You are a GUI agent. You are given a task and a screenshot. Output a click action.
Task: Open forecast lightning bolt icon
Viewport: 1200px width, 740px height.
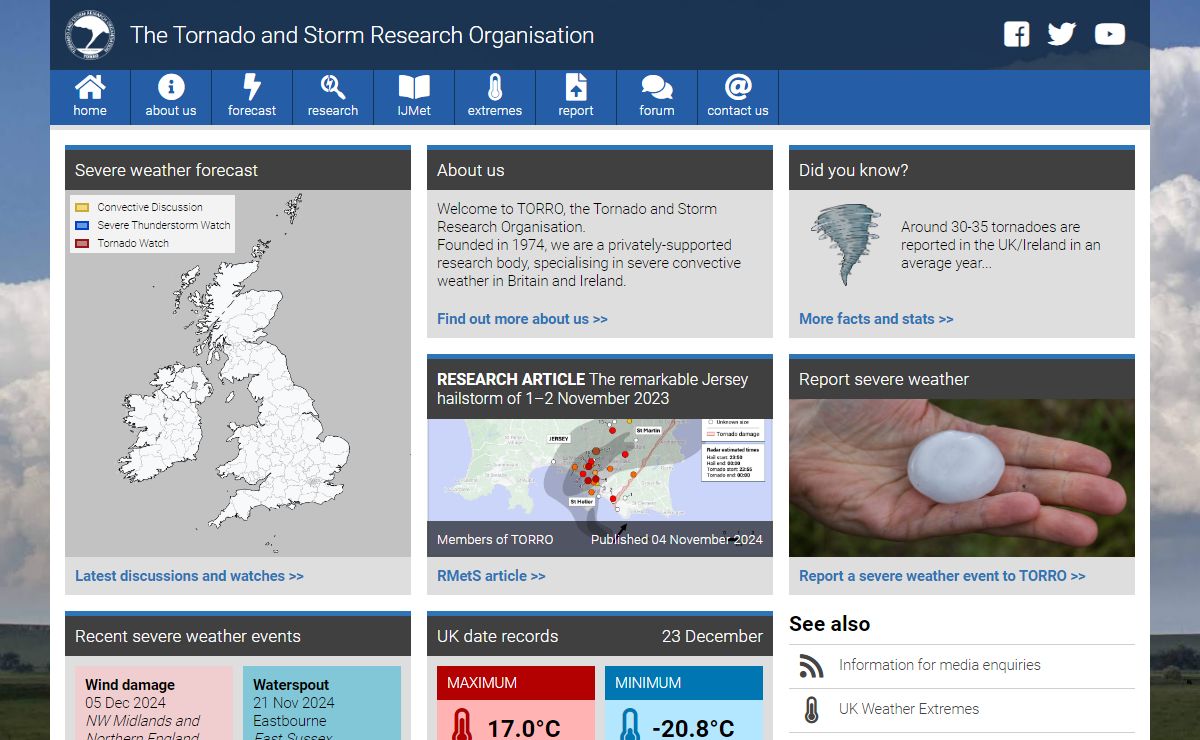tap(252, 87)
